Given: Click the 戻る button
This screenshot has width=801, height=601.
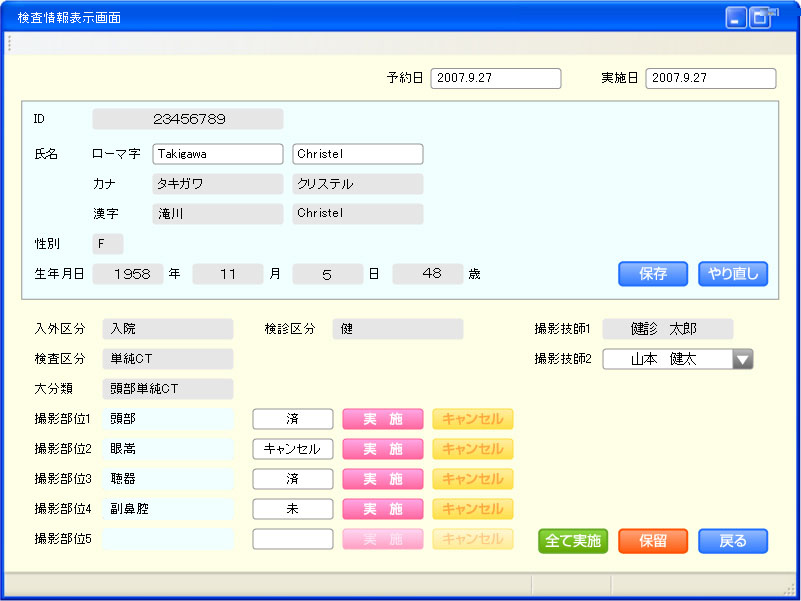Looking at the screenshot, I should (x=733, y=541).
